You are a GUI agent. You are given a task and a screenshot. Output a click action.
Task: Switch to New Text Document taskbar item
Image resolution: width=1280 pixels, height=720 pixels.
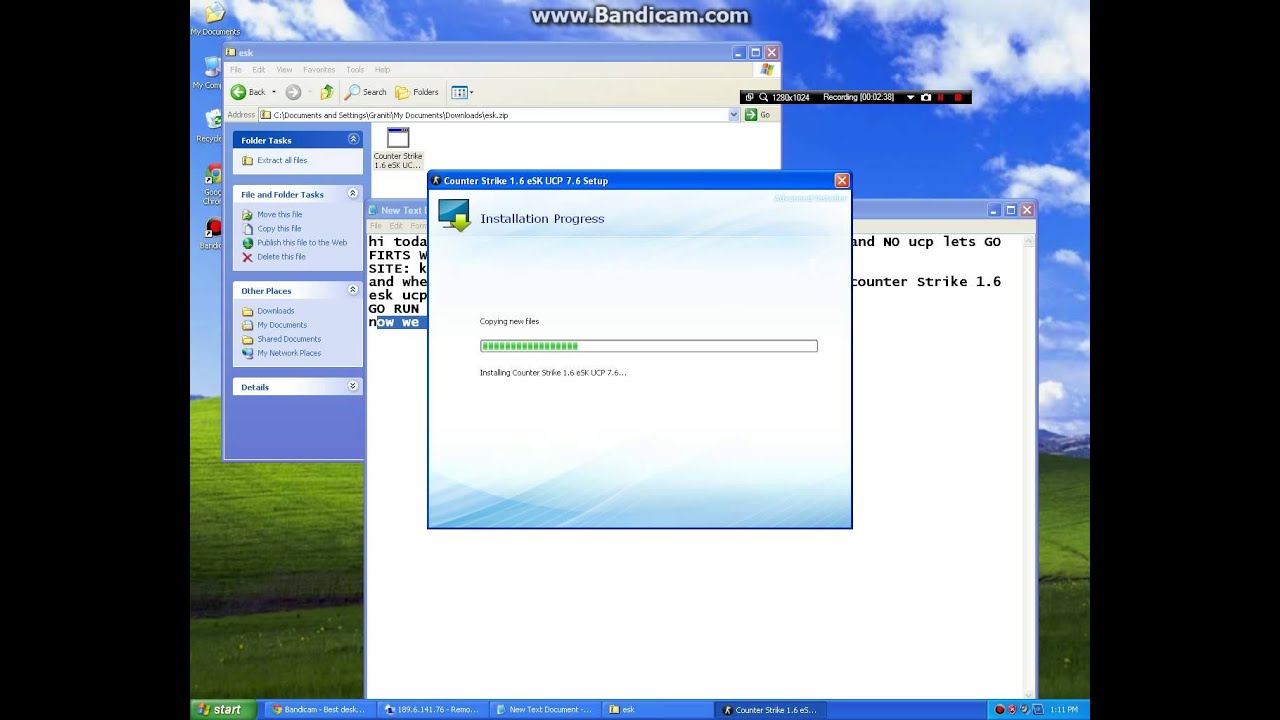coord(547,709)
